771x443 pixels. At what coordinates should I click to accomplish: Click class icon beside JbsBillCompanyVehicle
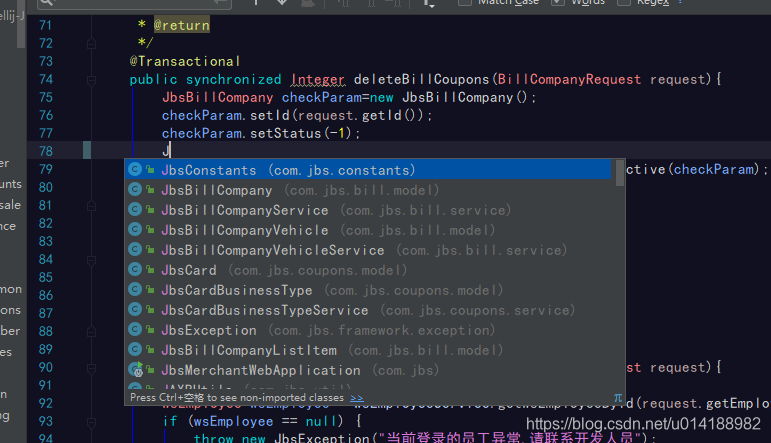pyautogui.click(x=135, y=230)
